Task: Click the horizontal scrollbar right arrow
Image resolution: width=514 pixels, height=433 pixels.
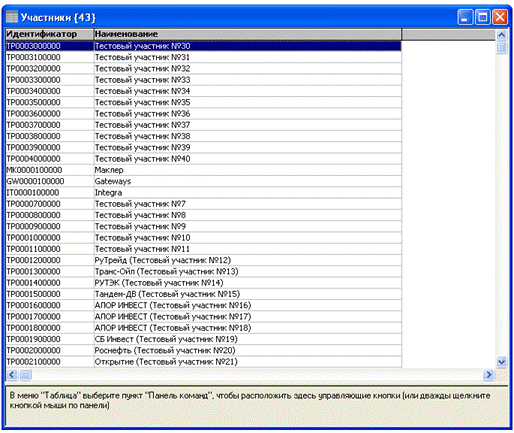Action: pos(489,375)
